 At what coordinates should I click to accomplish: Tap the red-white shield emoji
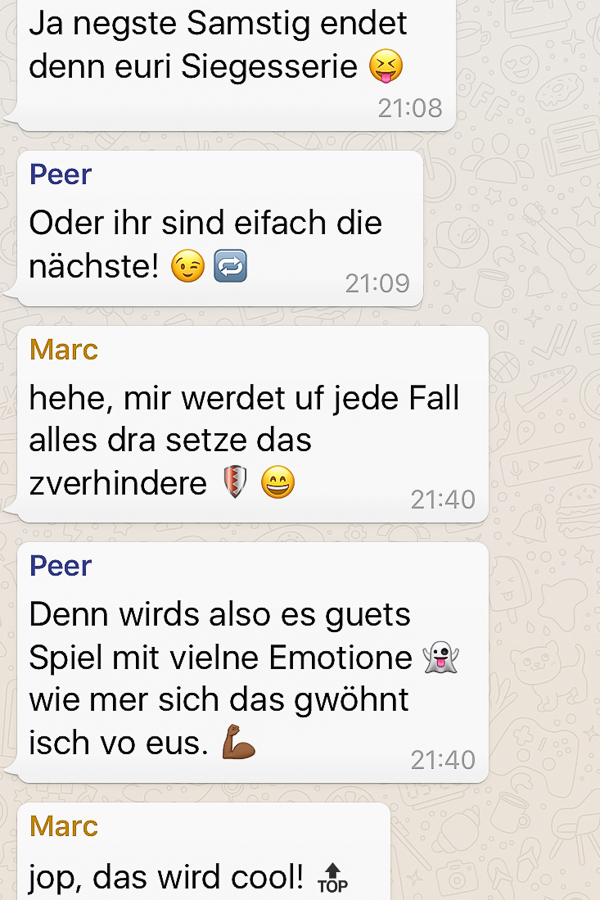(235, 481)
